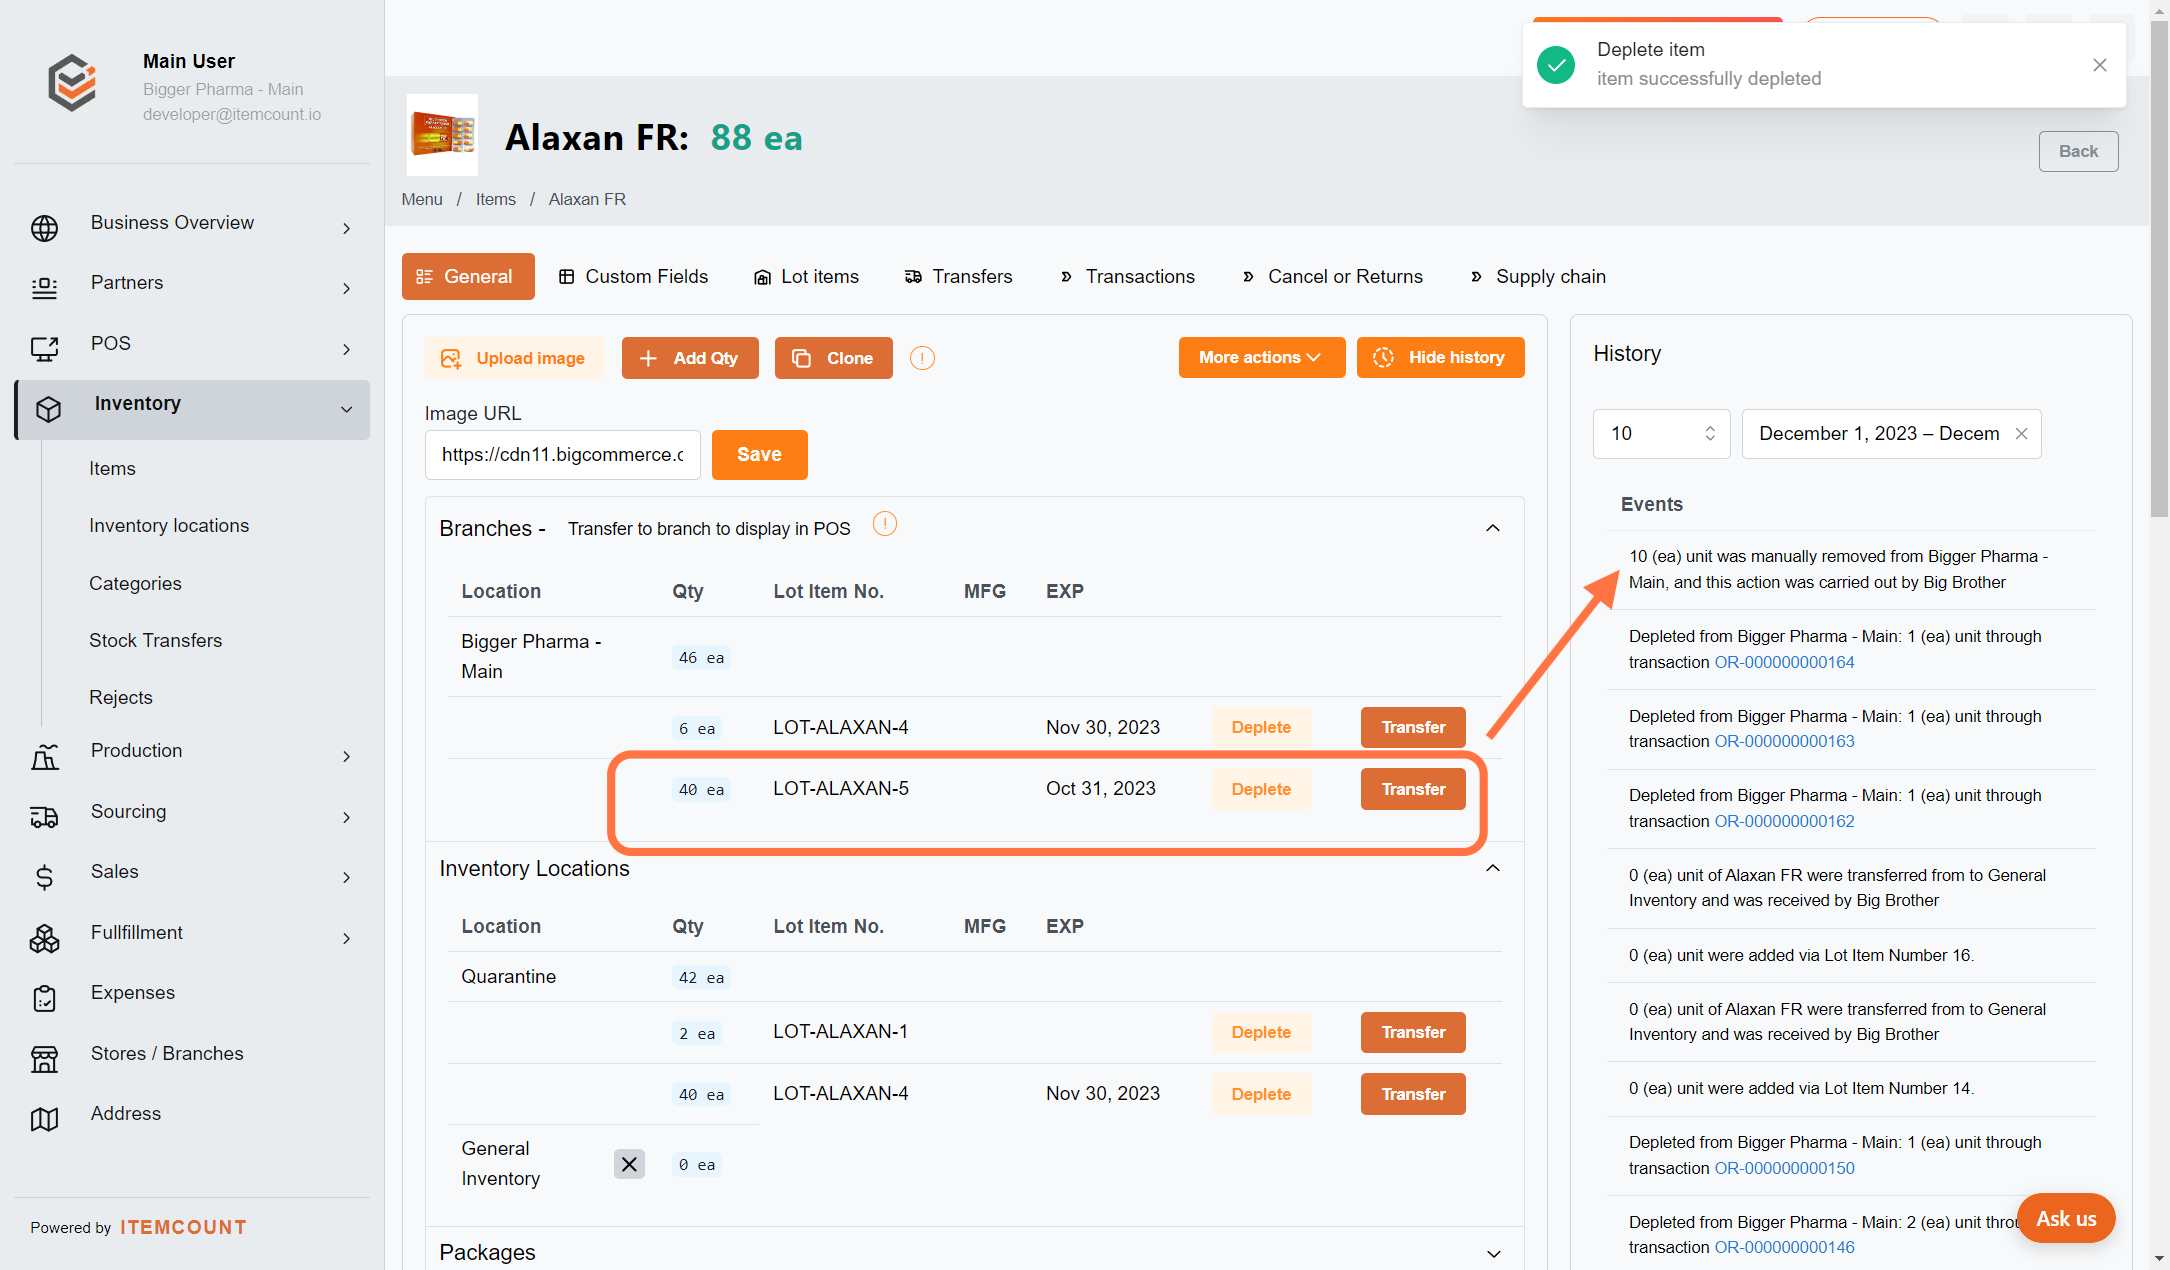
Task: Expand the Partners menu
Action: (x=346, y=289)
